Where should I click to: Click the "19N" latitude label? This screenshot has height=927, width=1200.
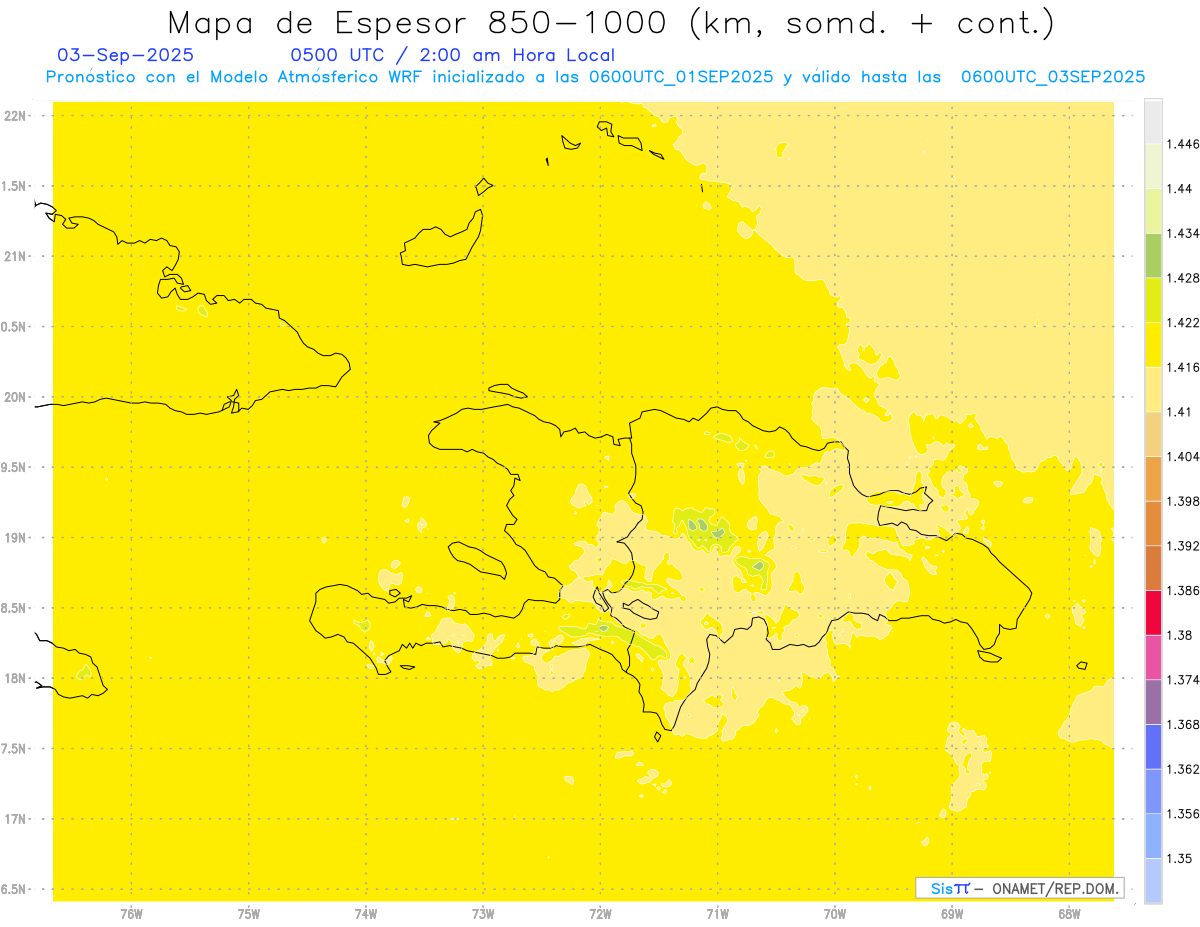coord(15,538)
